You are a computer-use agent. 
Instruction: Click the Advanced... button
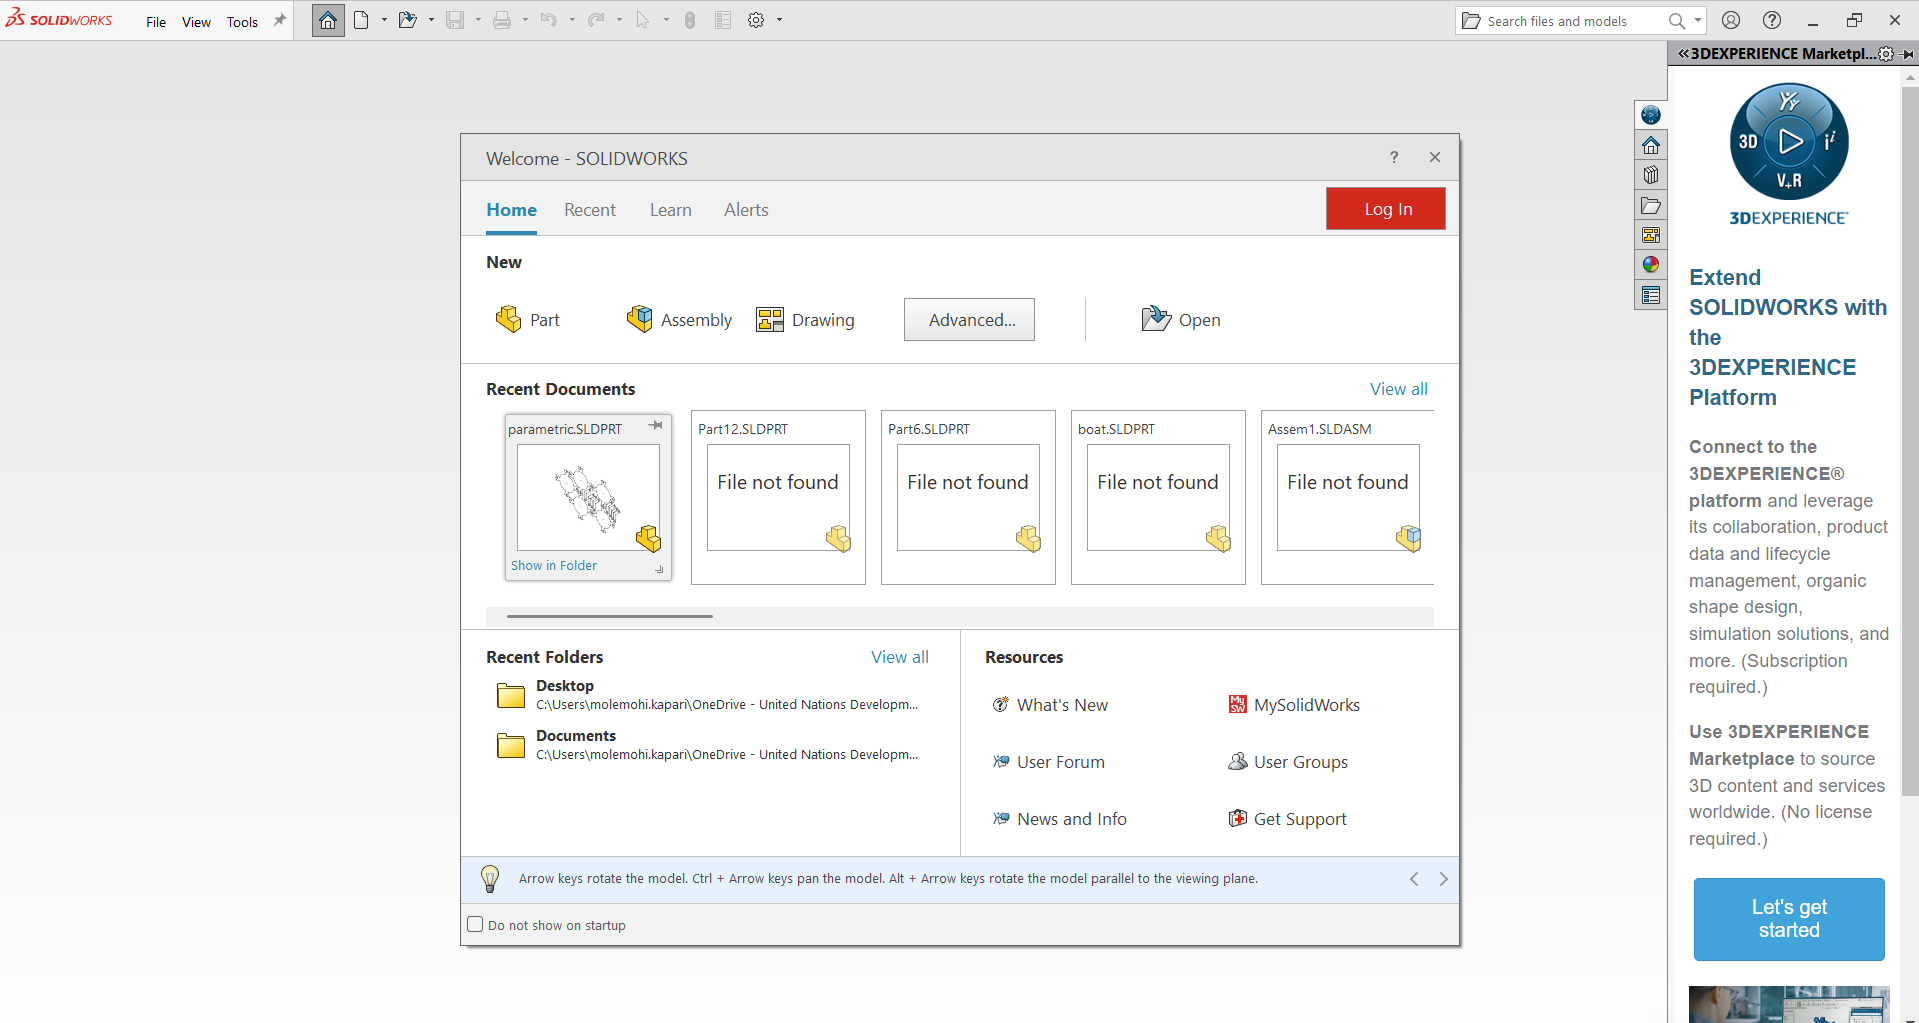click(x=969, y=320)
